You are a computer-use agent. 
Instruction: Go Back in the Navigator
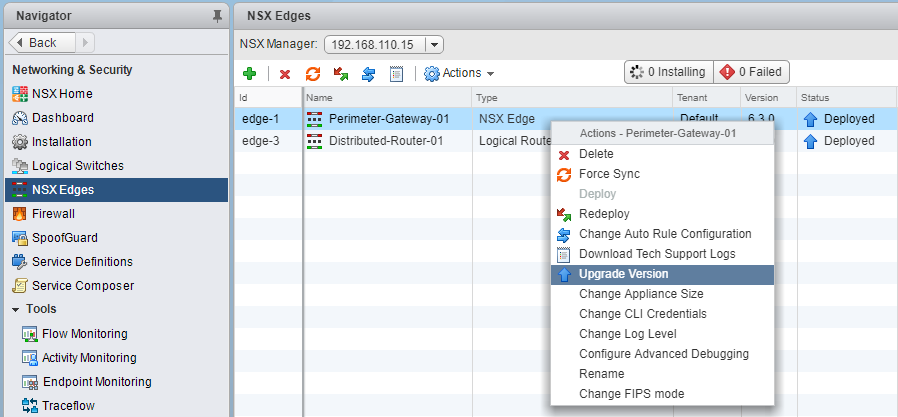click(42, 43)
